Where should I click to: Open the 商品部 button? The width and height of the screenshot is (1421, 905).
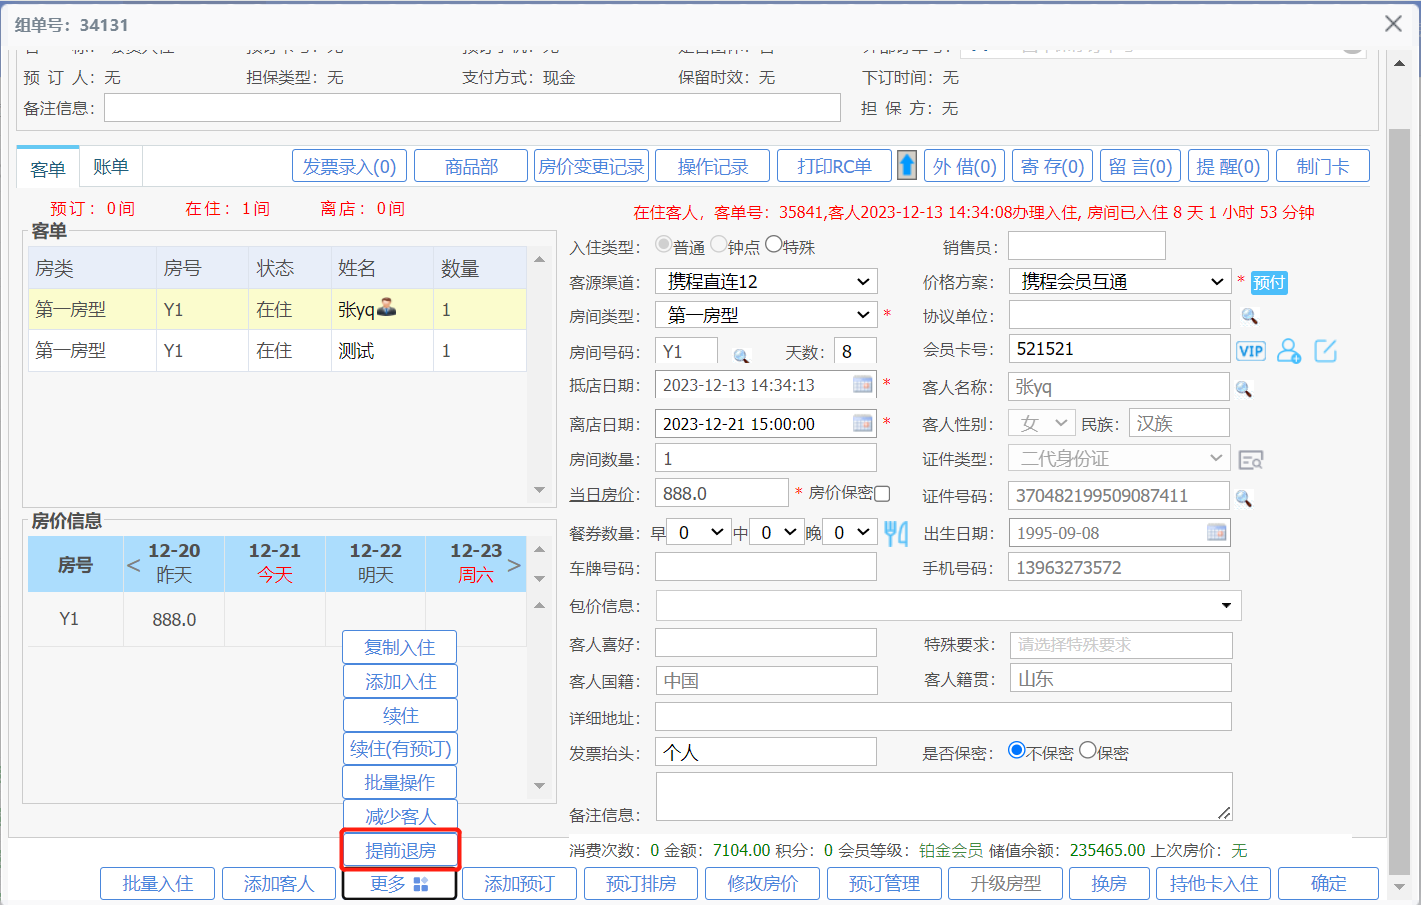point(471,166)
